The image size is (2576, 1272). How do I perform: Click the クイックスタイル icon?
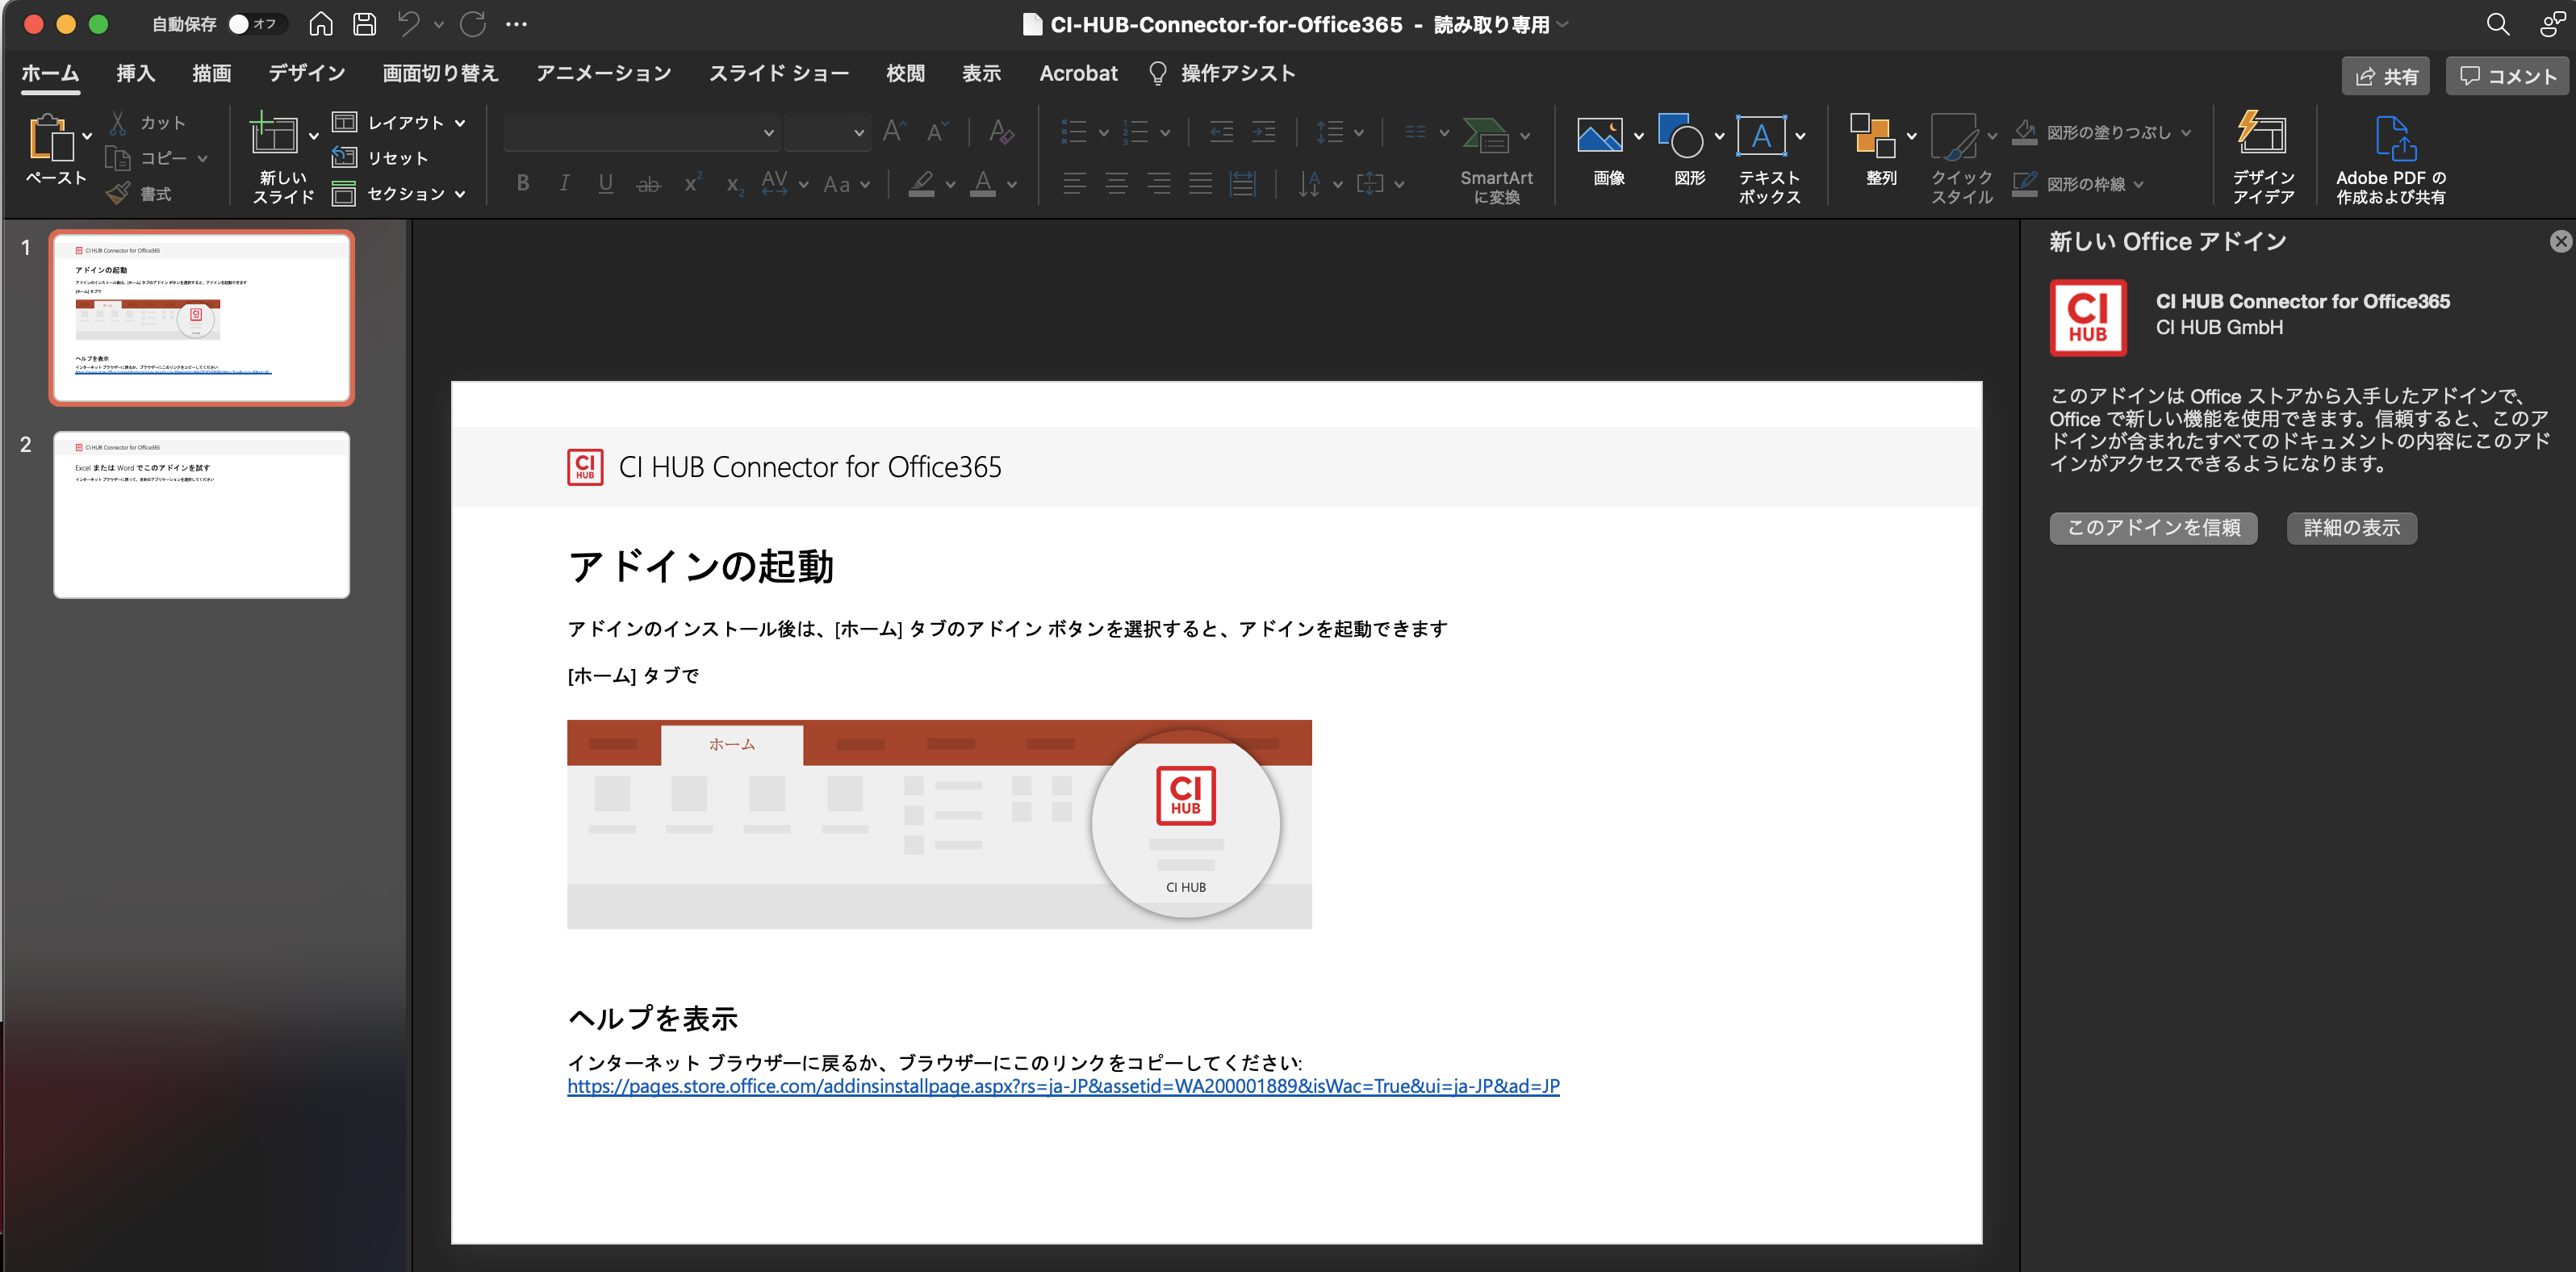[1953, 136]
